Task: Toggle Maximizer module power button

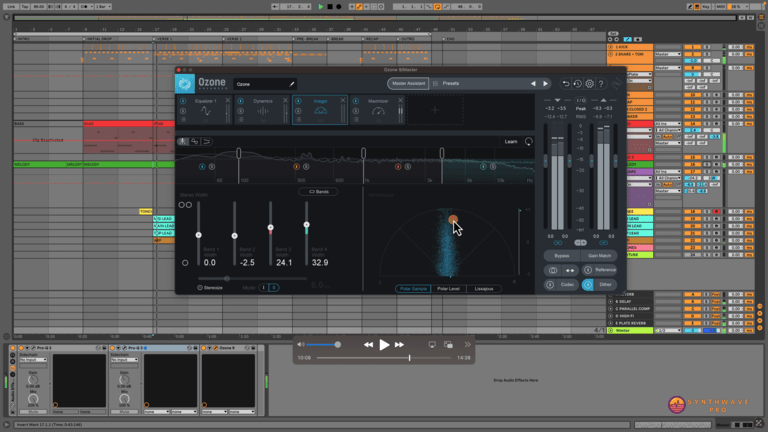Action: pos(356,101)
